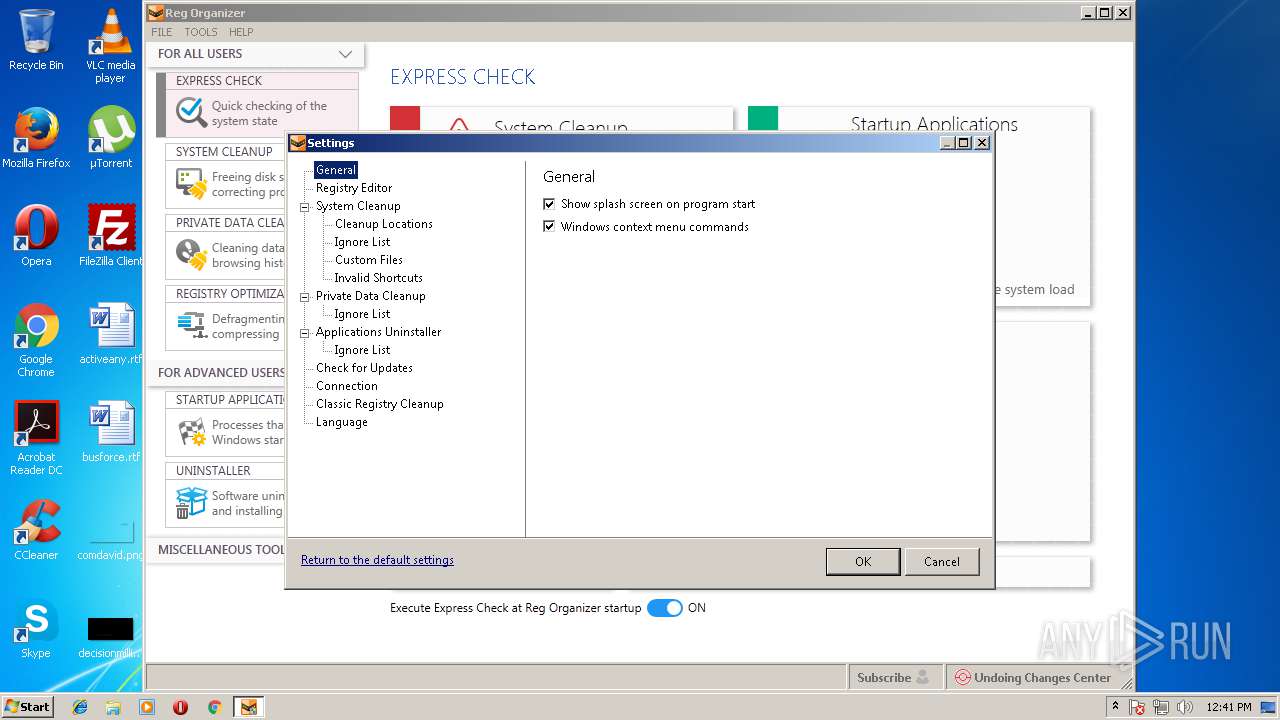This screenshot has width=1280, height=720.
Task: Click the Registry Optimization defragment icon
Action: coord(191,326)
